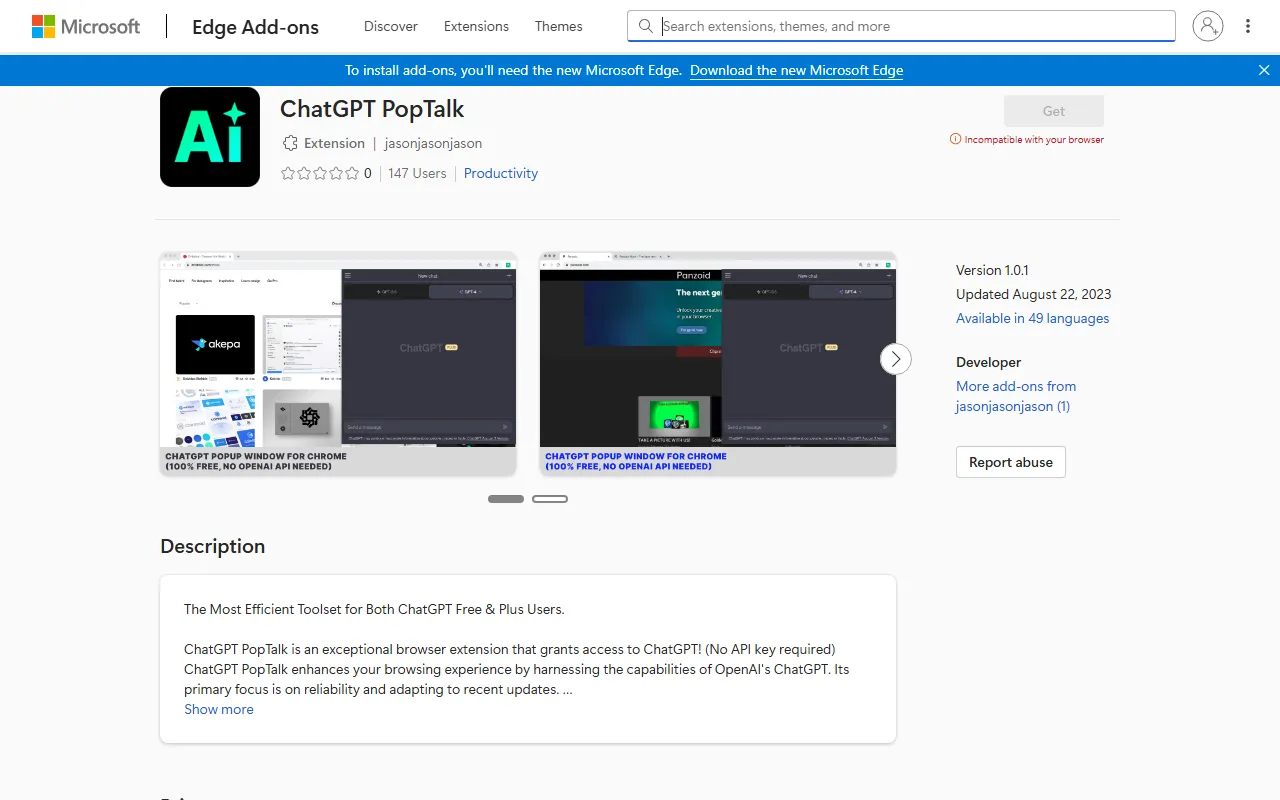Open the three-dot settings menu
This screenshot has width=1280, height=800.
tap(1248, 26)
